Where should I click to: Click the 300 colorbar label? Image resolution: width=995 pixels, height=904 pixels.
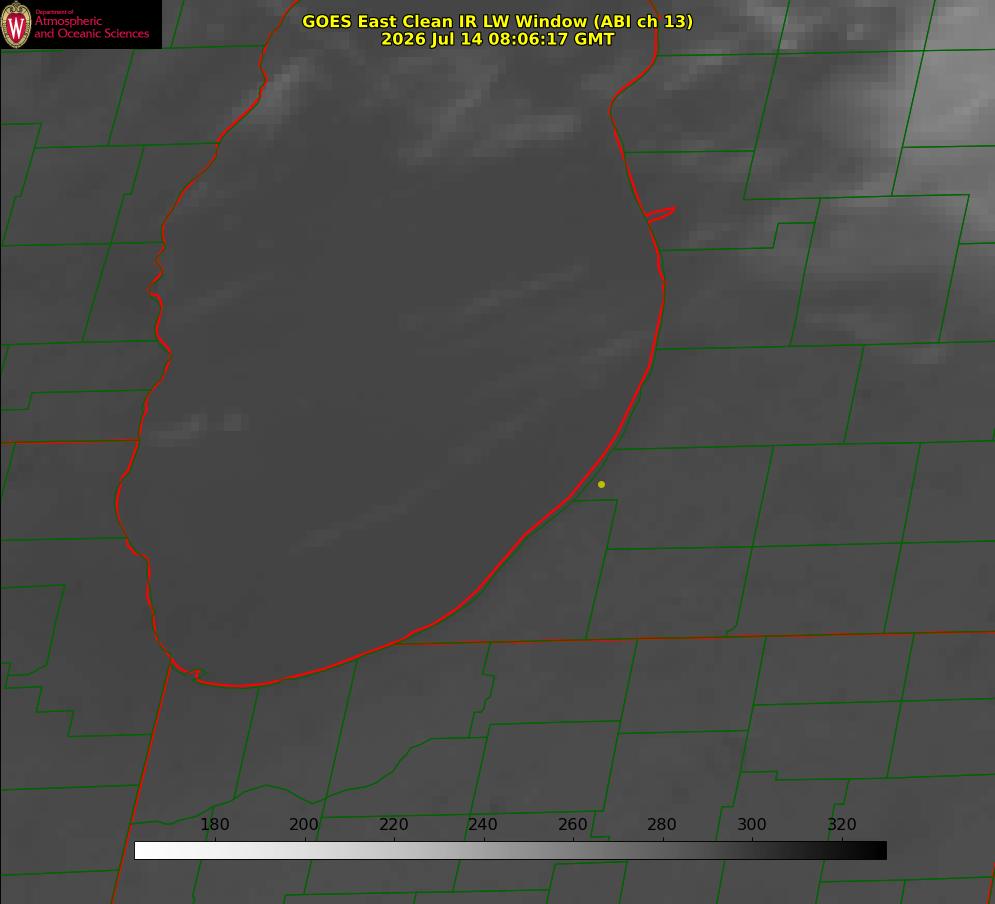pyautogui.click(x=752, y=824)
